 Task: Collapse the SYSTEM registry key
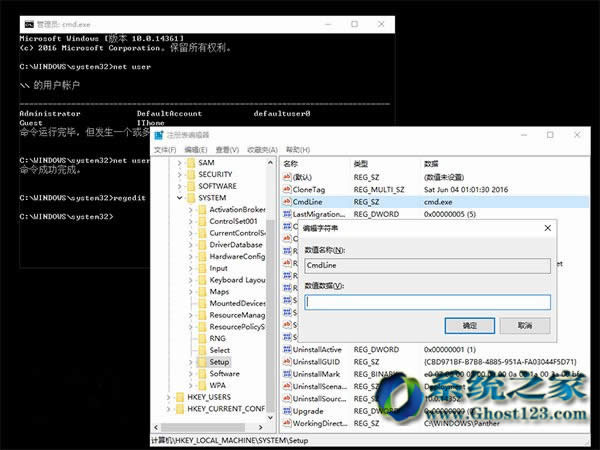(x=178, y=198)
